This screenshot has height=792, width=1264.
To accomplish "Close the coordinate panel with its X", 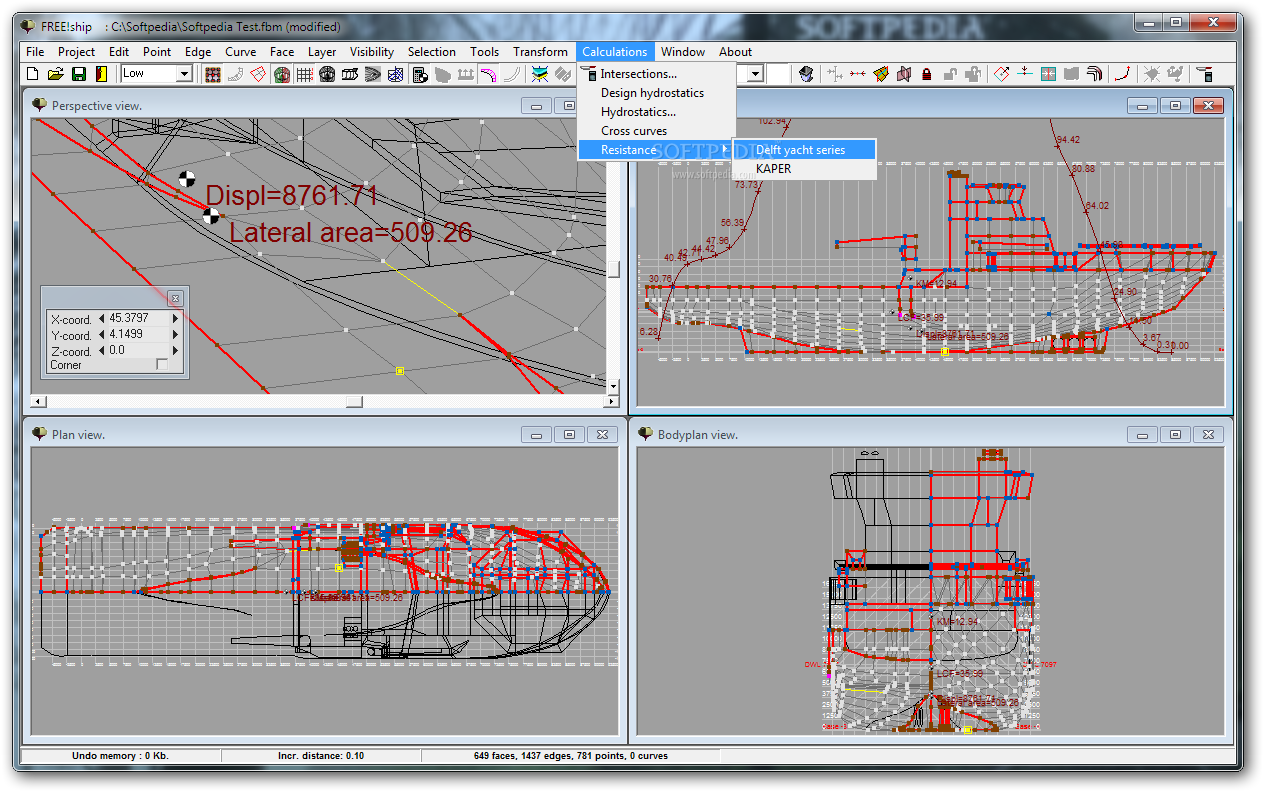I will (175, 298).
